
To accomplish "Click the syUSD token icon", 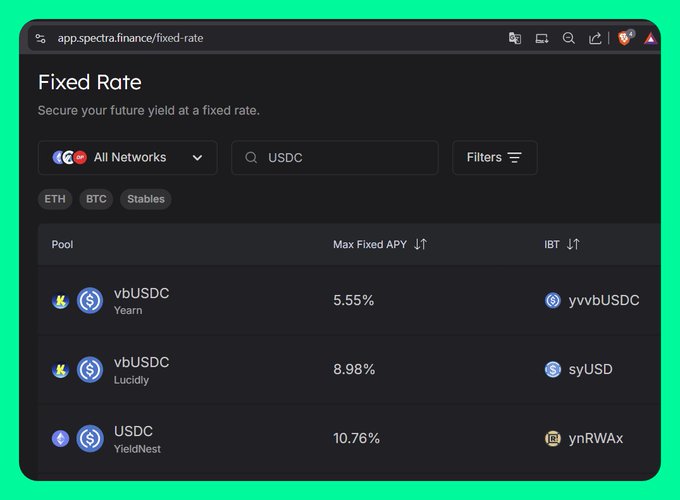I will pyautogui.click(x=552, y=369).
